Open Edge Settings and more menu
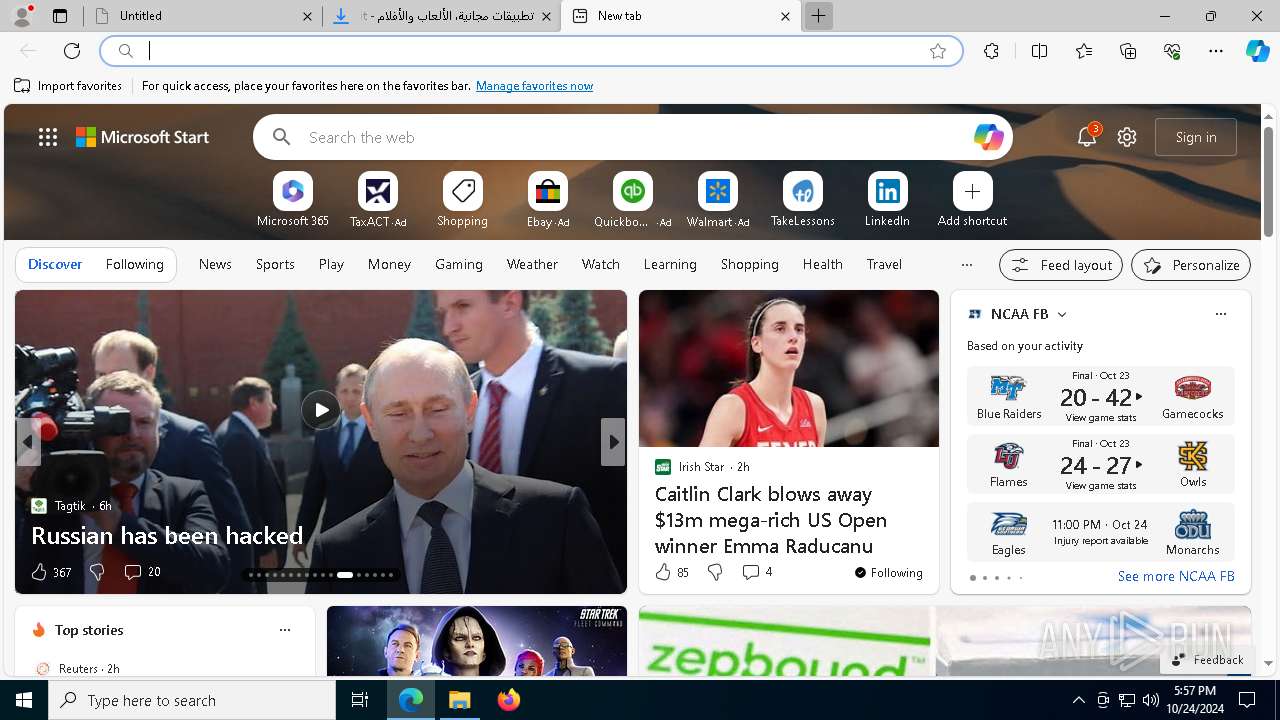This screenshot has height=720, width=1280. coord(1216,51)
